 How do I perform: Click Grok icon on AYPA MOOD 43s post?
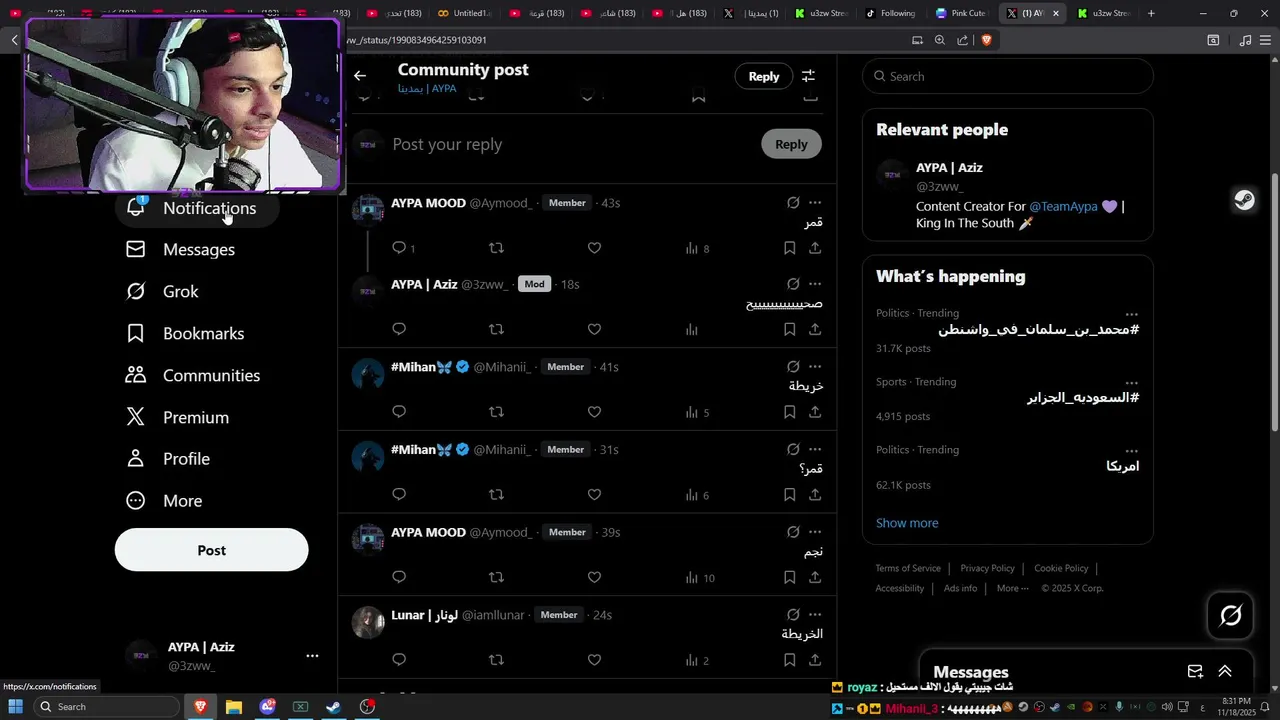tap(793, 203)
